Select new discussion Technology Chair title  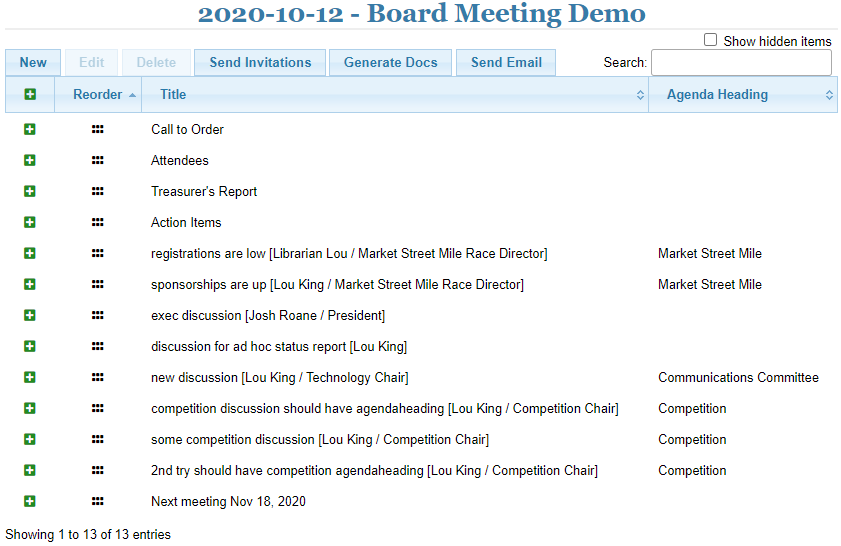coord(279,378)
